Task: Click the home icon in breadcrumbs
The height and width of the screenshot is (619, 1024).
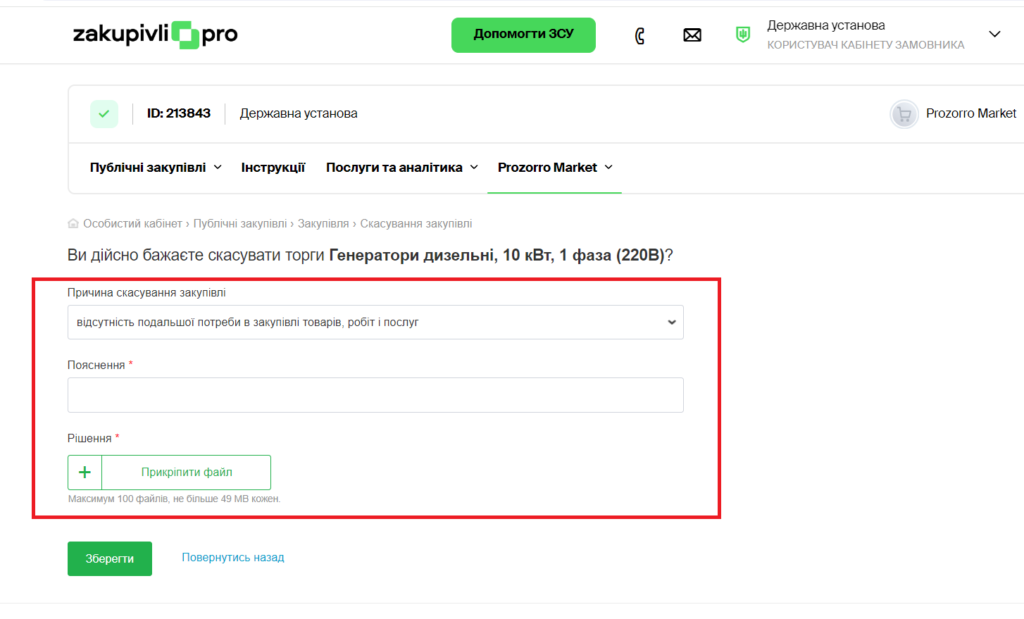Action: point(73,224)
